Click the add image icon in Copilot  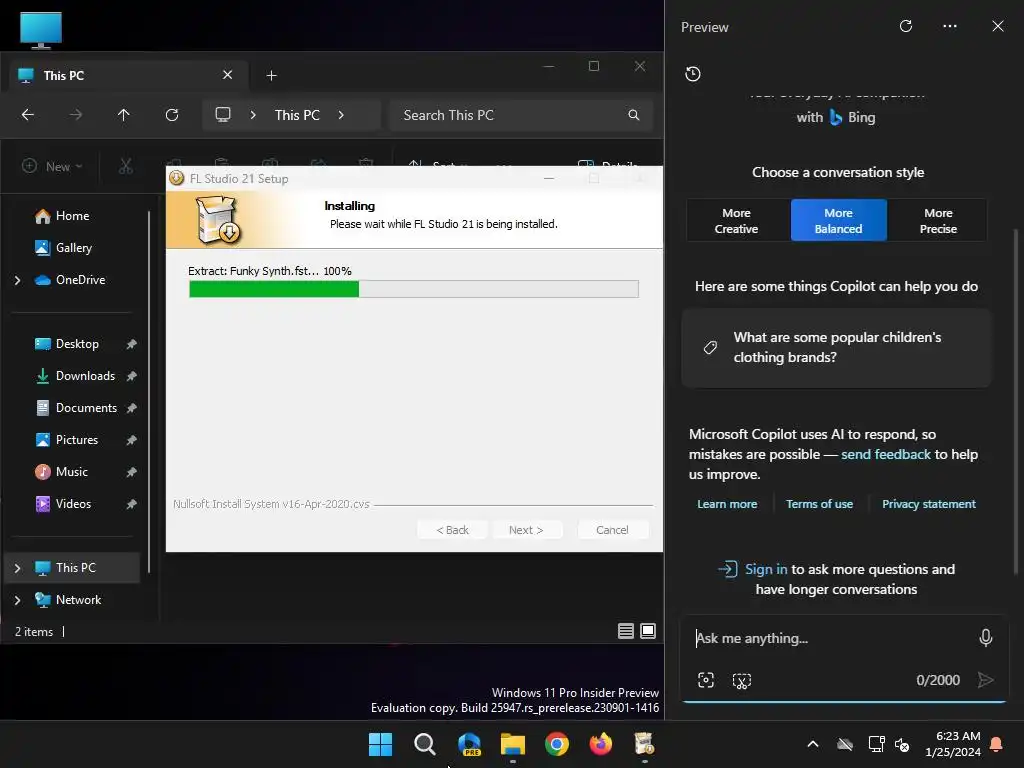pyautogui.click(x=706, y=680)
